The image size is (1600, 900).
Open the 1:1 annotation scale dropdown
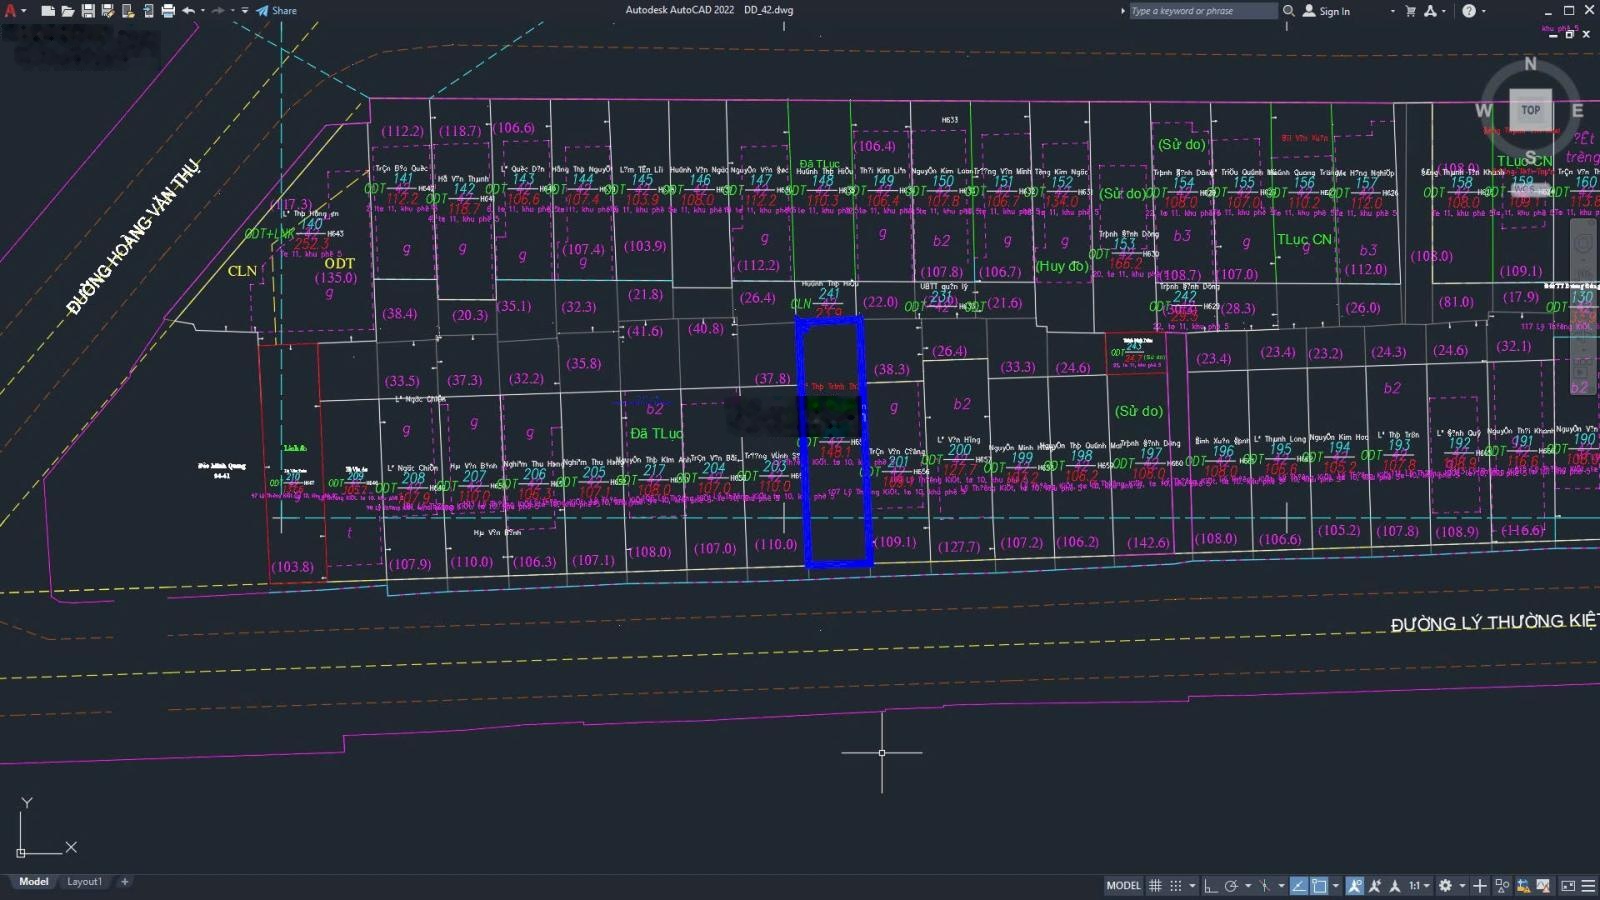click(x=1418, y=886)
